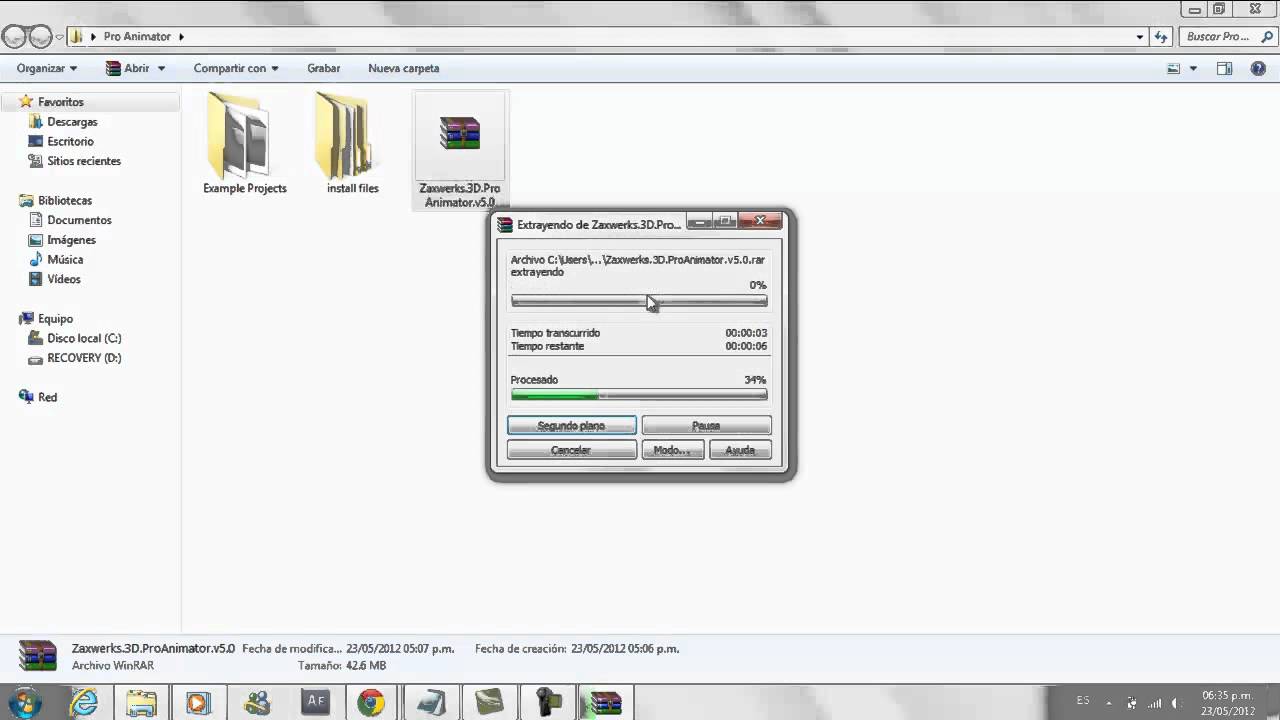This screenshot has width=1280, height=720.
Task: Expand the view options dropdown arrow
Action: (1193, 69)
